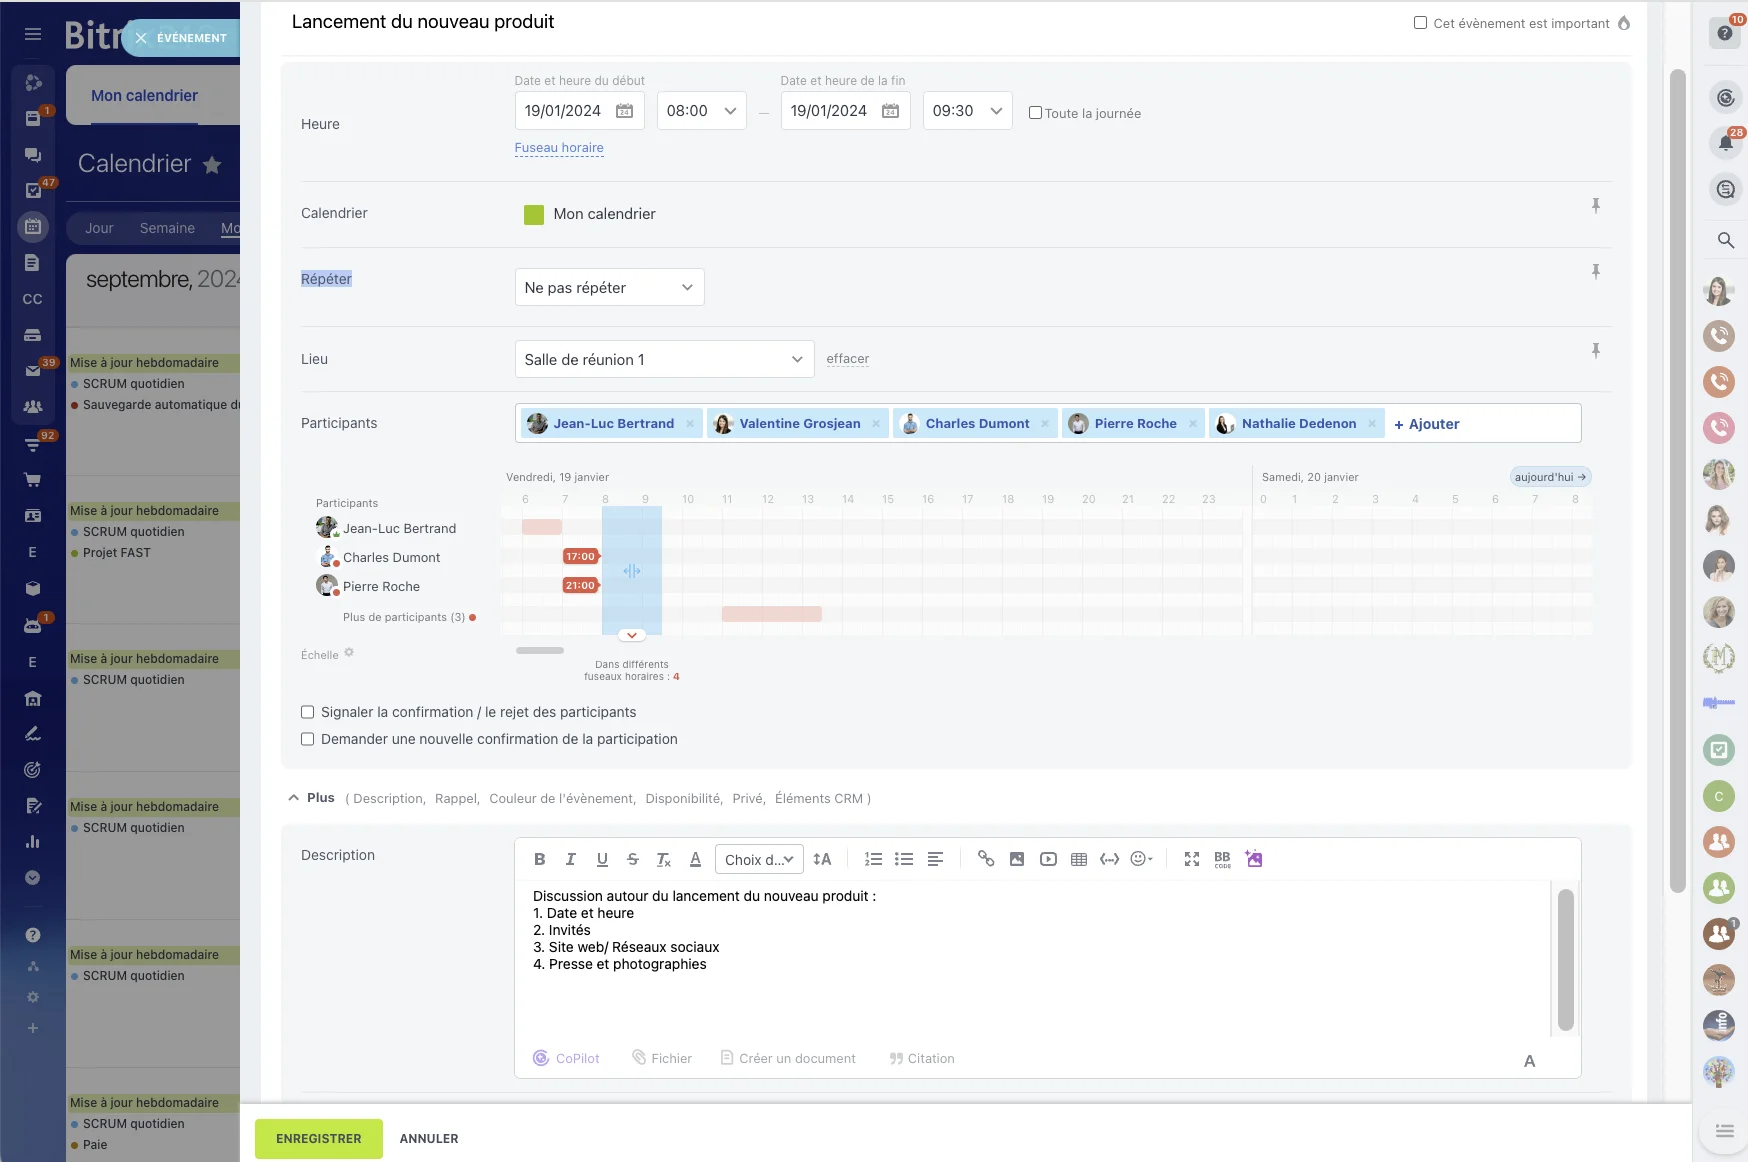Check Signaler la confirmation des participants
This screenshot has height=1162, width=1748.
[x=307, y=712]
